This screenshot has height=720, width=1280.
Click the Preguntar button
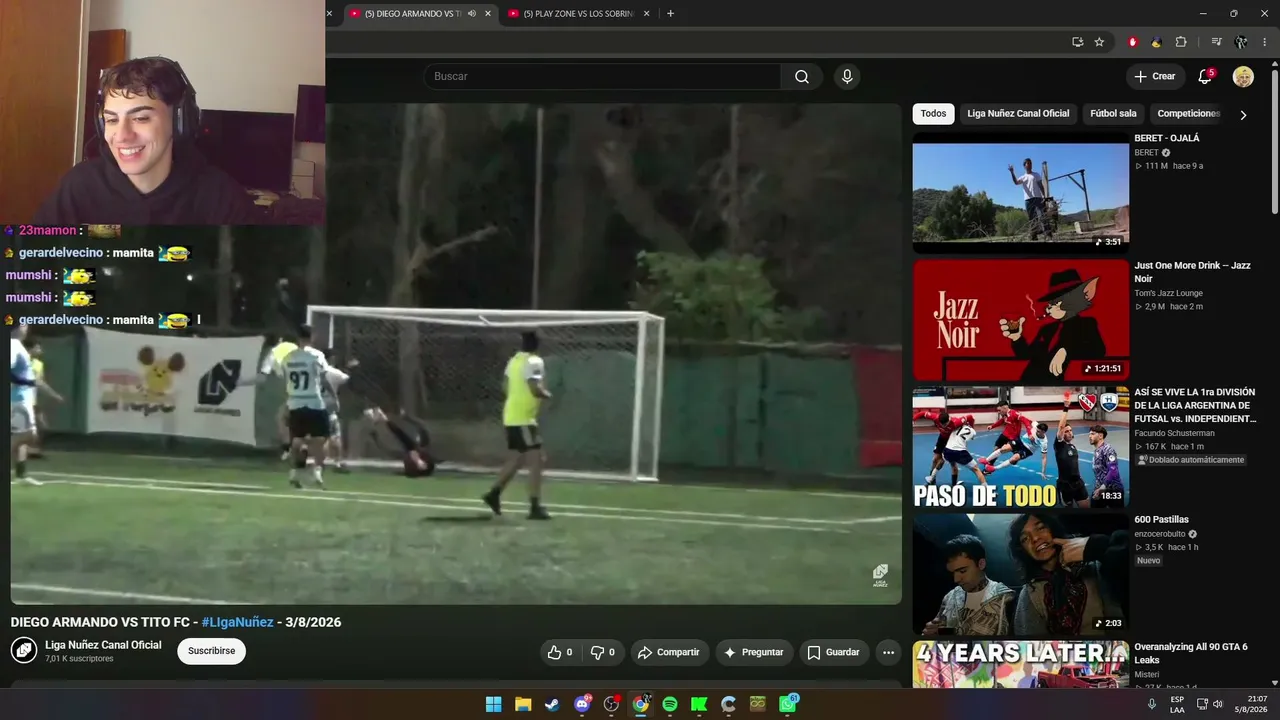(754, 652)
